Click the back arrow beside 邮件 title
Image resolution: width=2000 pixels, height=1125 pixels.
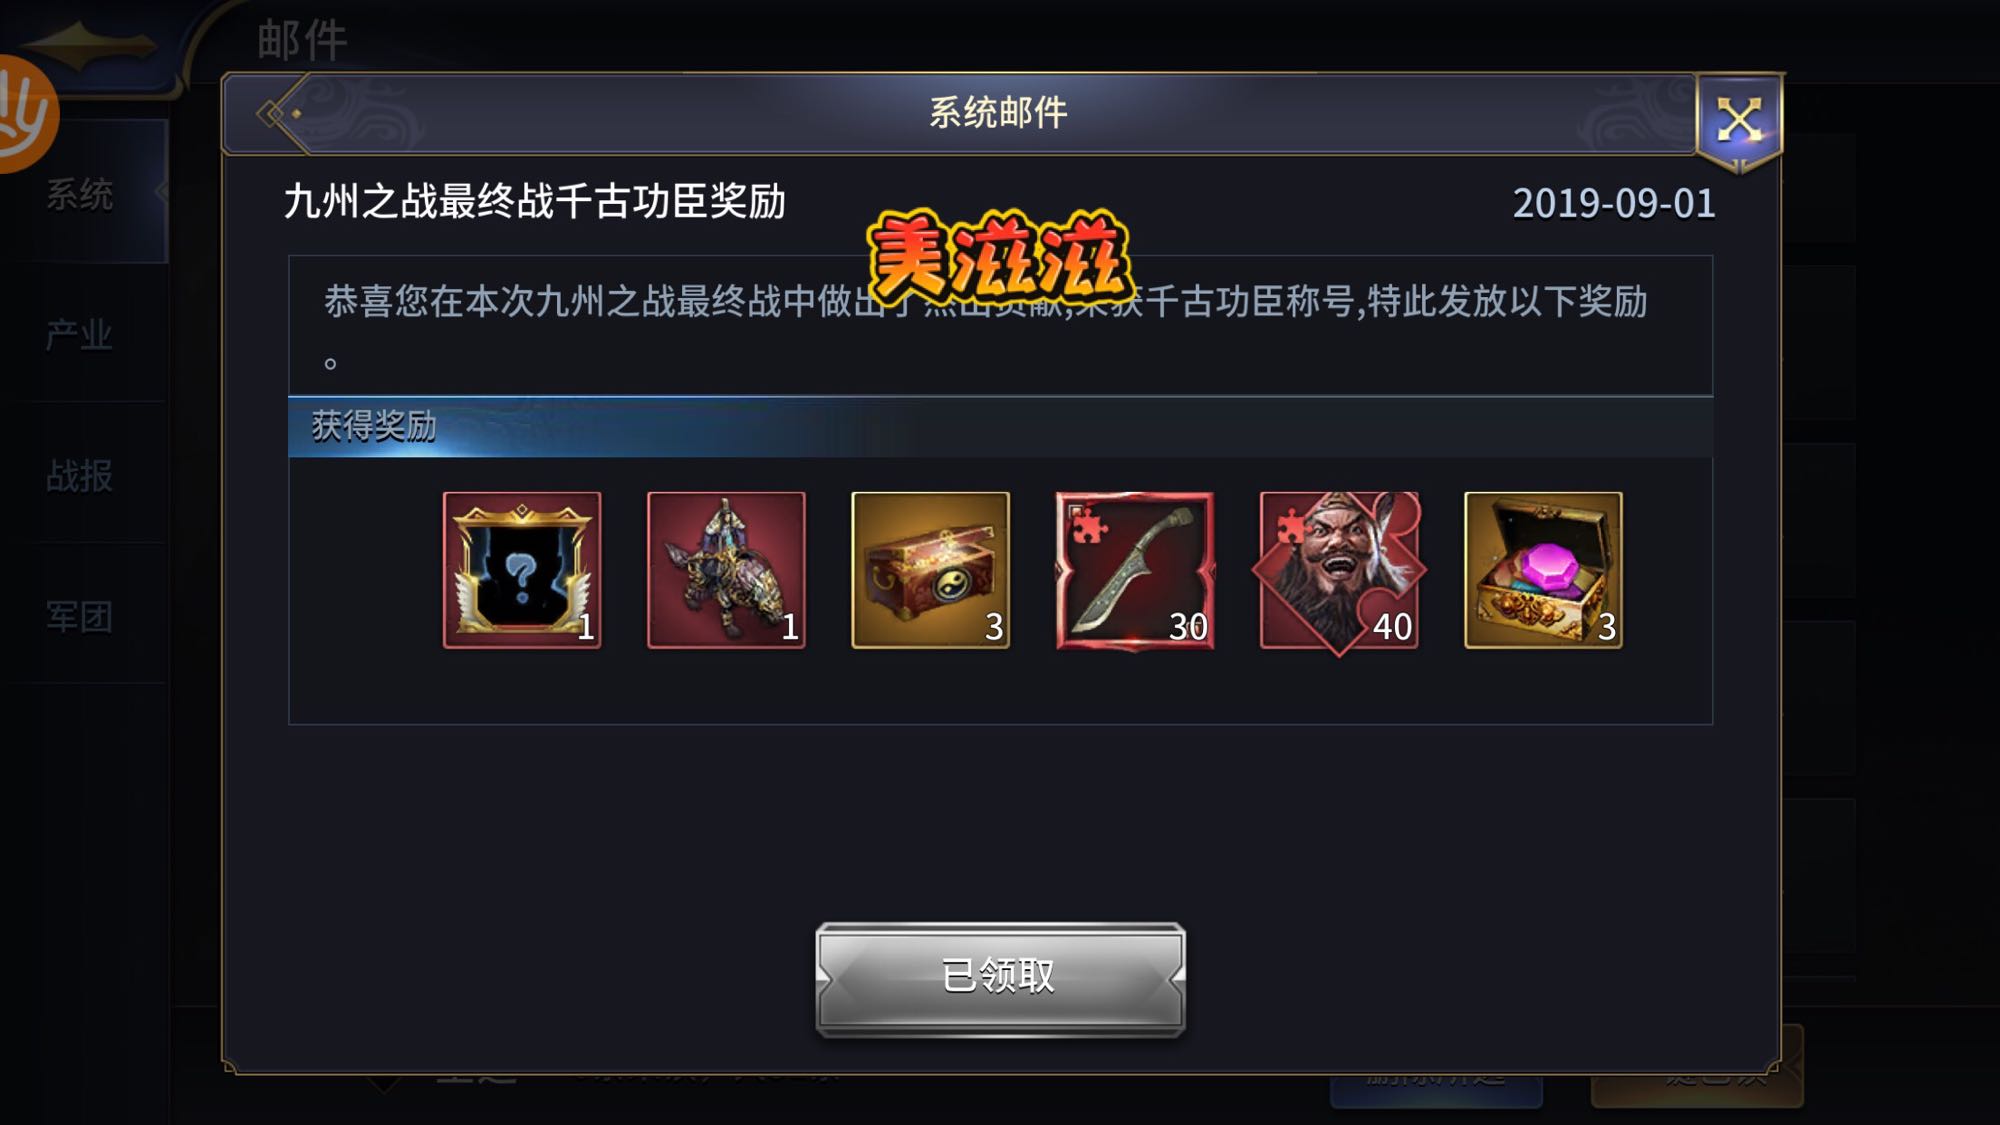[90, 45]
